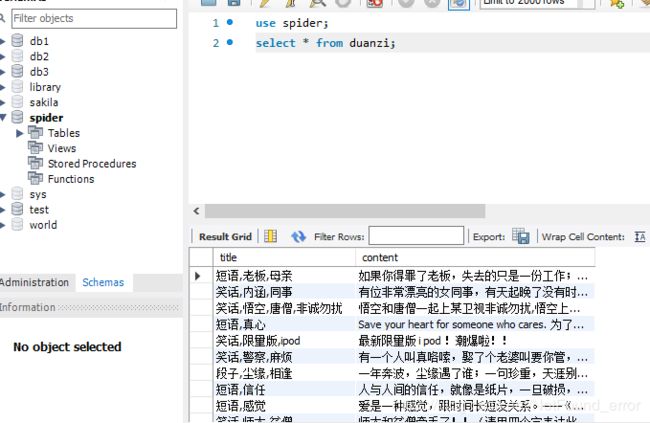The height and width of the screenshot is (423, 650).
Task: Click the sakila database icon
Action: tap(17, 102)
